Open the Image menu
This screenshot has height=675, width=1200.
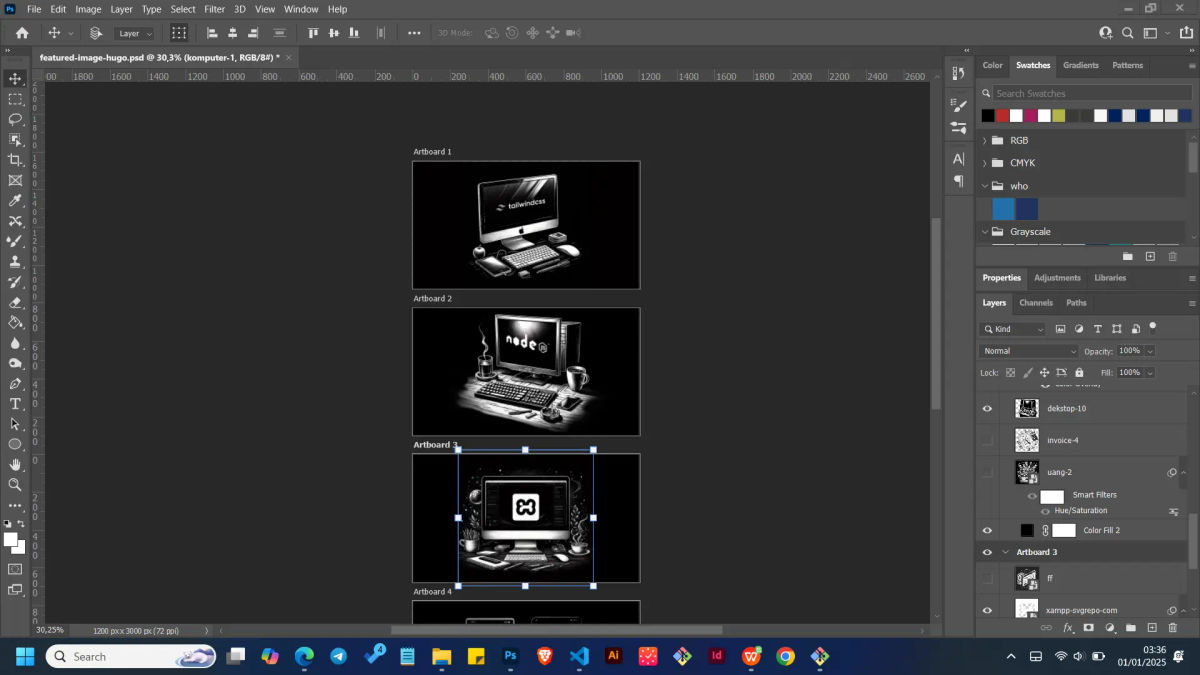tap(88, 9)
